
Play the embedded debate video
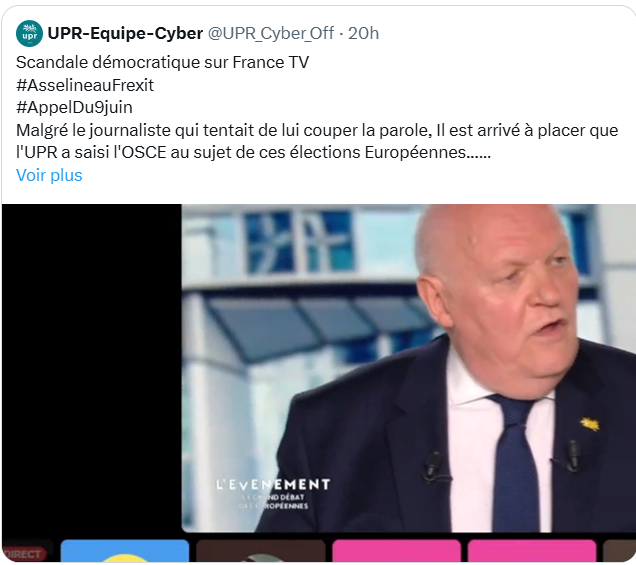(408, 368)
